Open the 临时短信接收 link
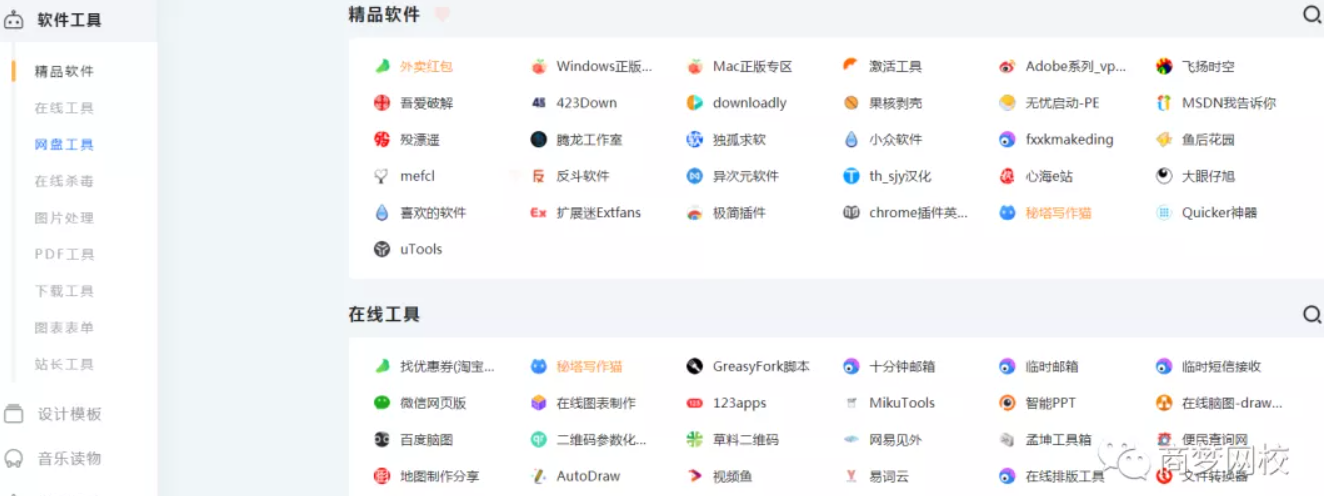Image resolution: width=1324 pixels, height=496 pixels. (1221, 366)
